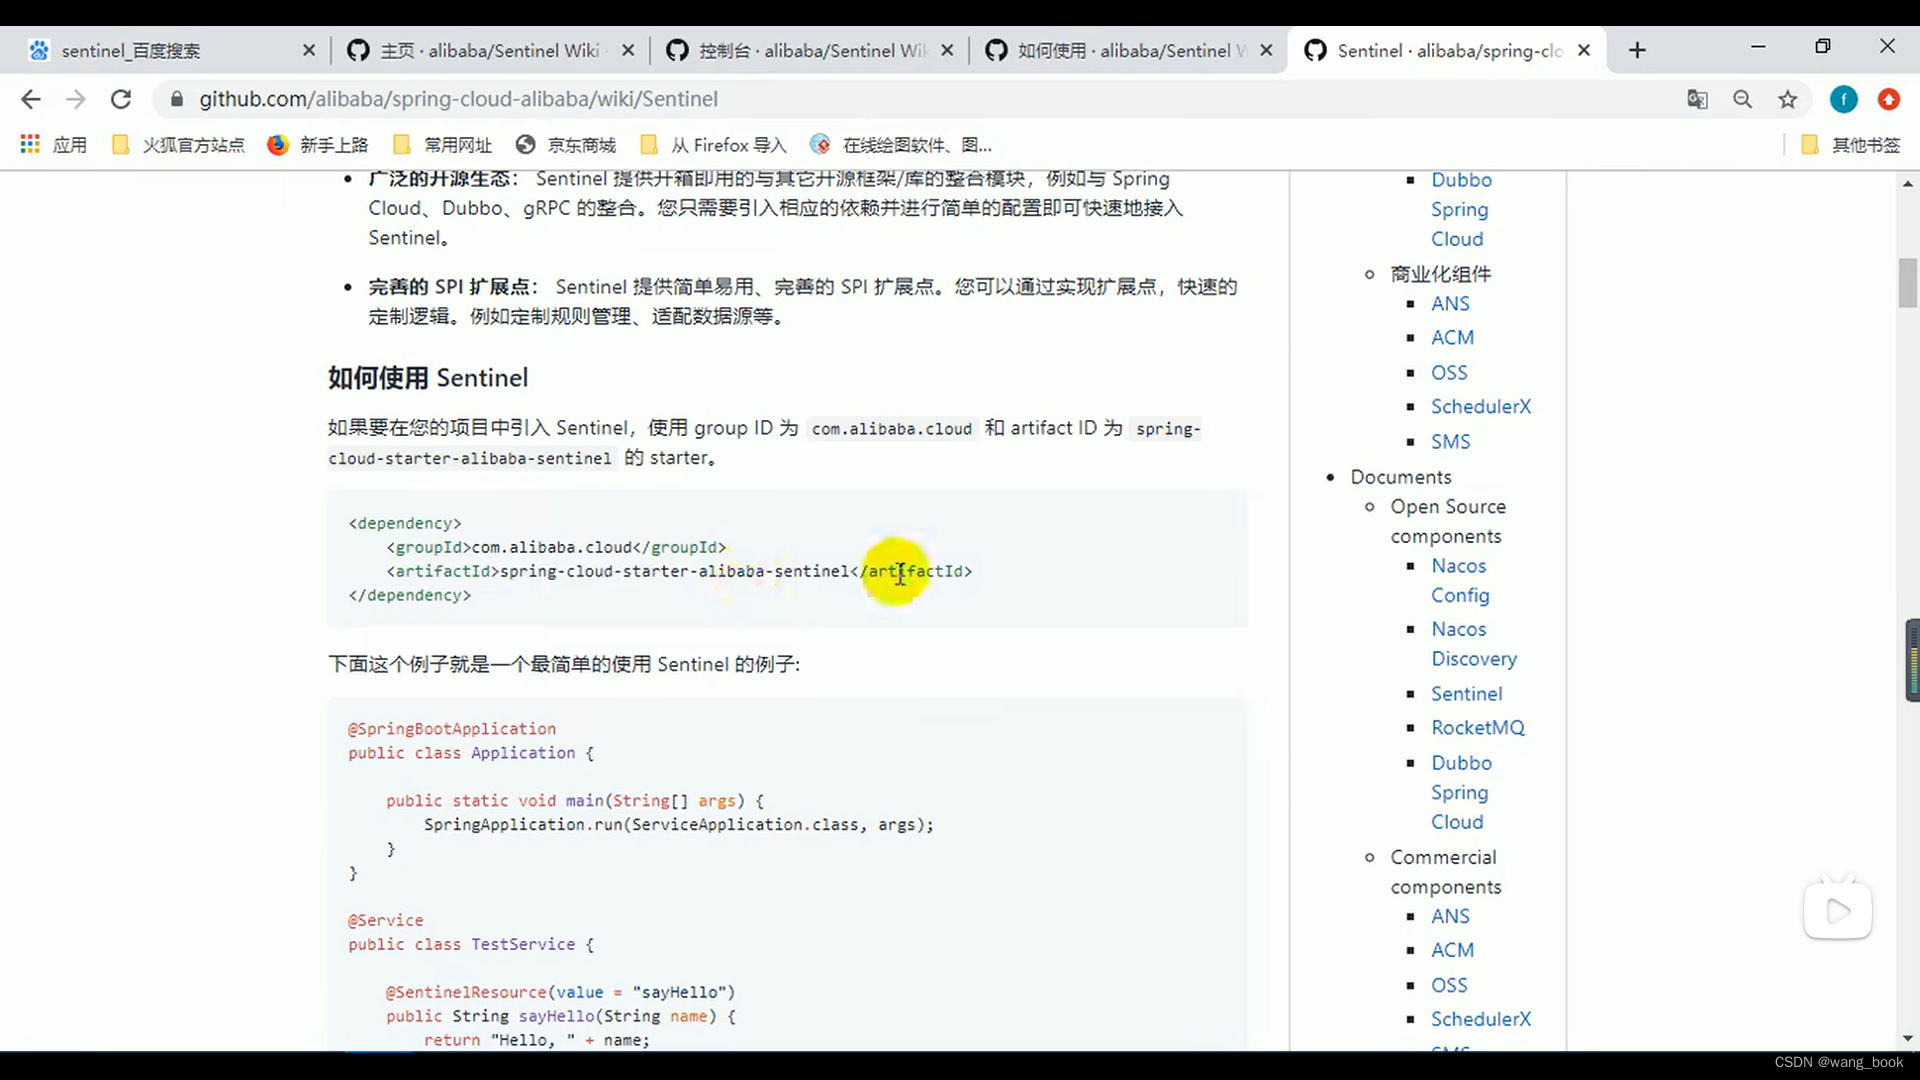1920x1080 pixels.
Task: Click the bookmark star icon
Action: point(1789,99)
